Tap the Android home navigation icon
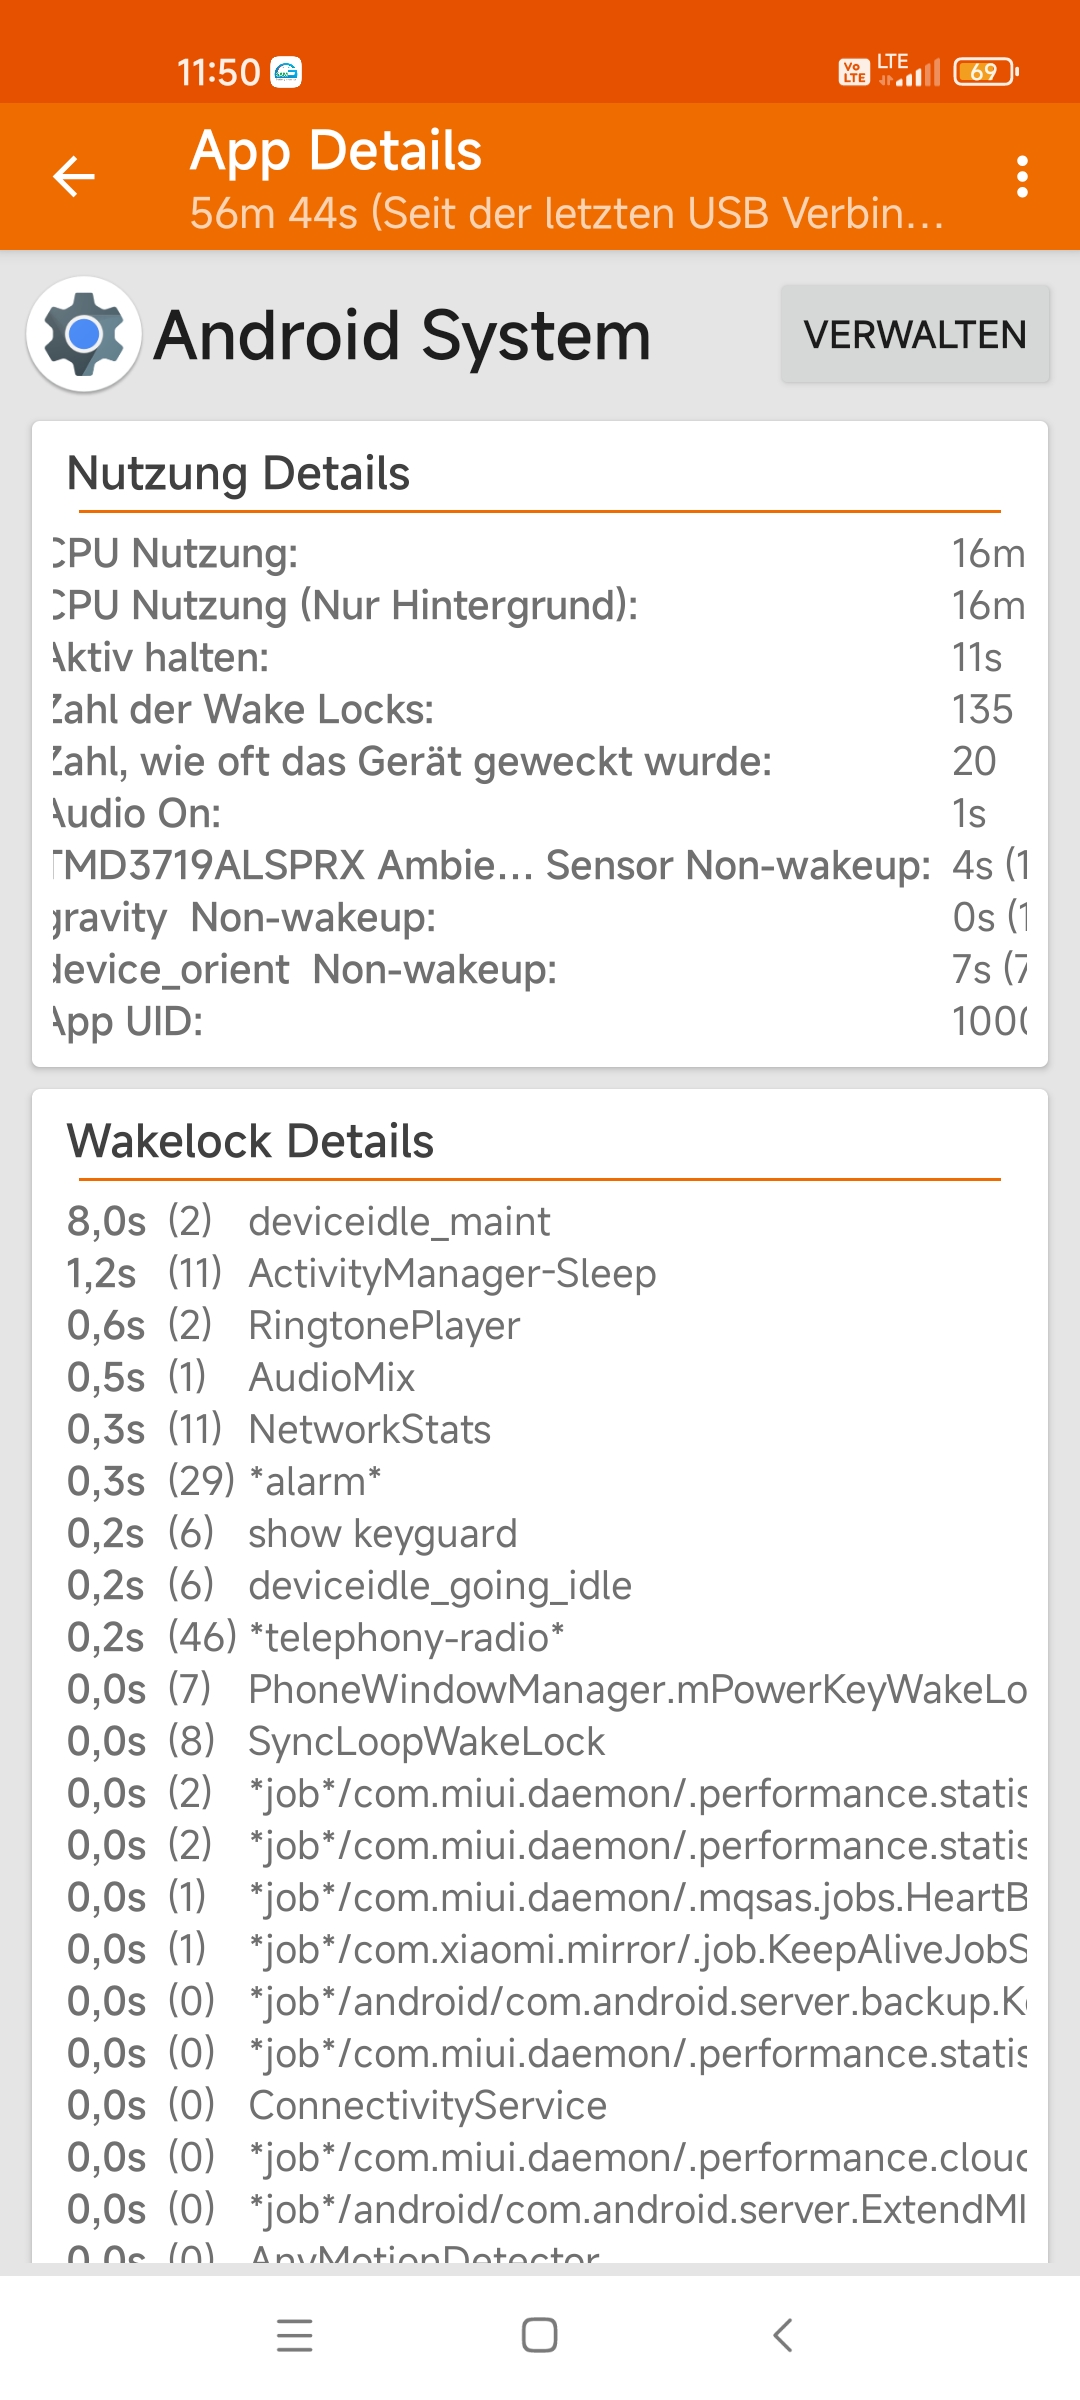Image resolution: width=1080 pixels, height=2400 pixels. tap(540, 2335)
